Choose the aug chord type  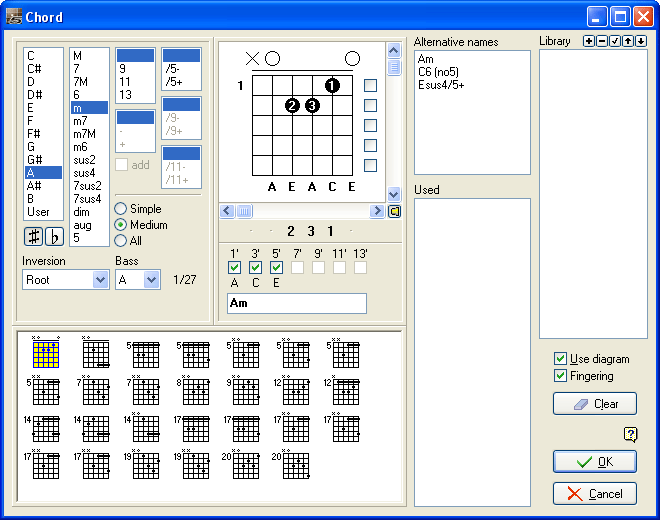click(x=89, y=225)
